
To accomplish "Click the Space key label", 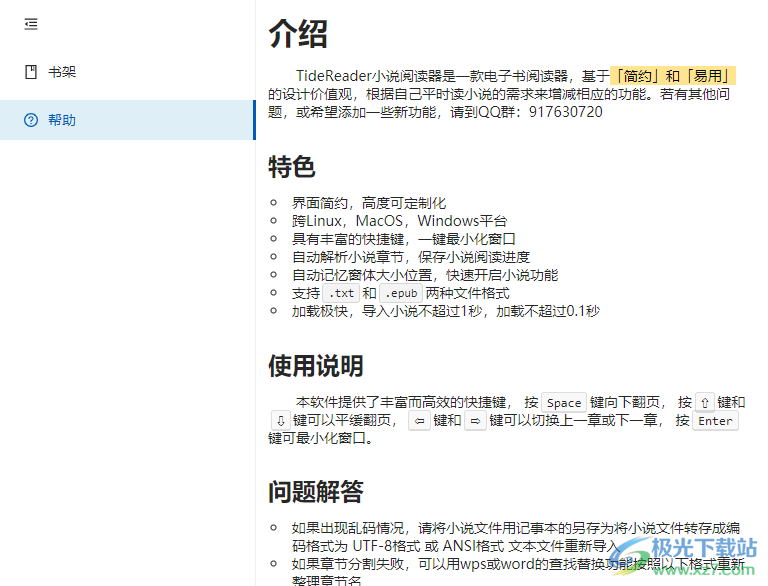I will 564,403.
